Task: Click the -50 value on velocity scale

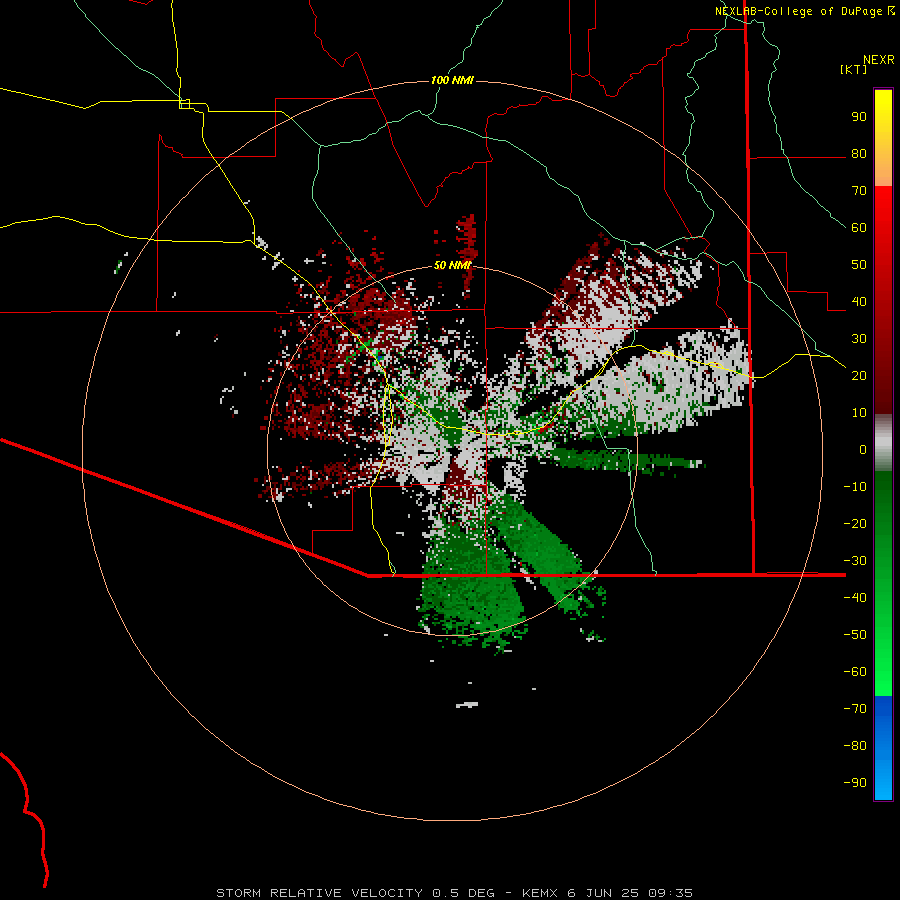Action: (855, 635)
